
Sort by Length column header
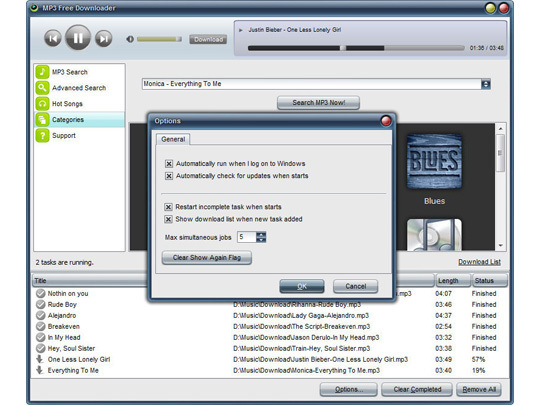pyautogui.click(x=453, y=281)
